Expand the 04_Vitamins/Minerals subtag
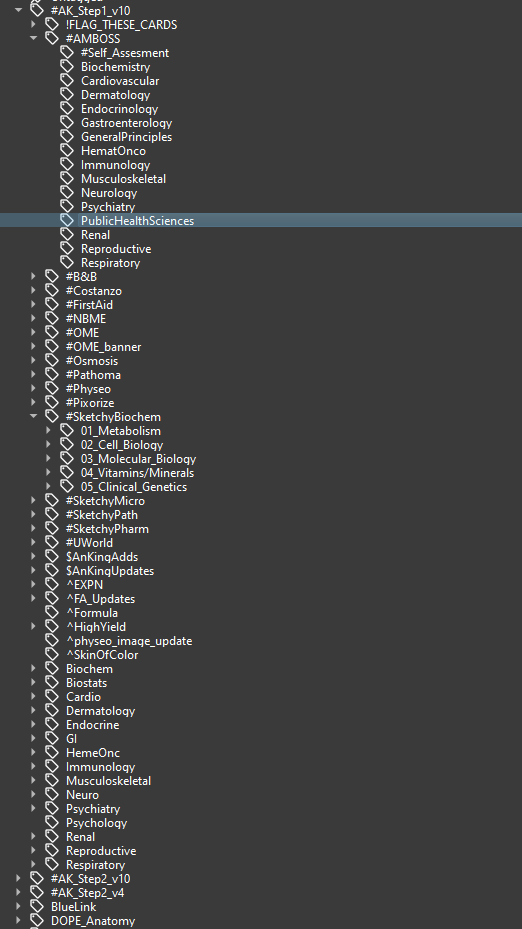 [x=49, y=473]
